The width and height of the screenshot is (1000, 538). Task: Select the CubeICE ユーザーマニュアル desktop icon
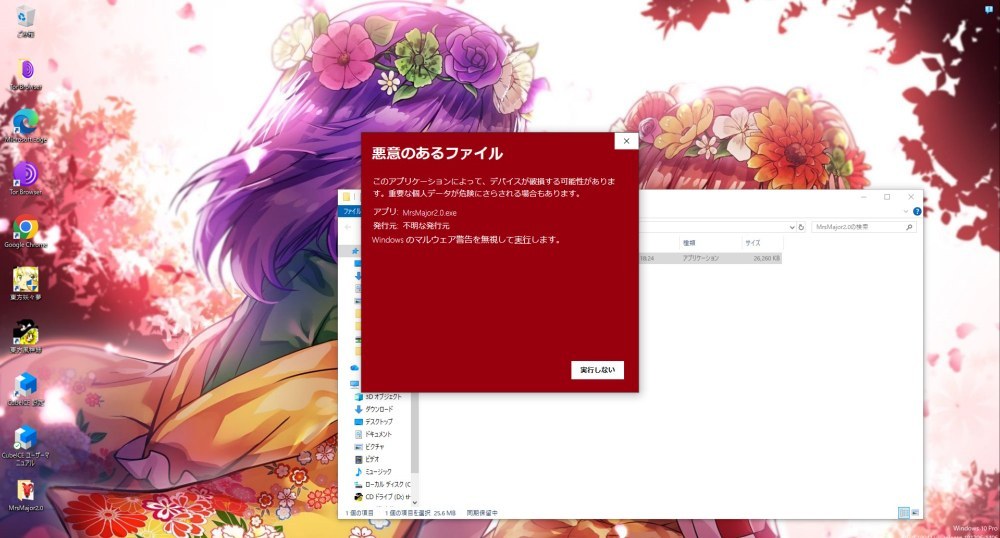pos(26,446)
